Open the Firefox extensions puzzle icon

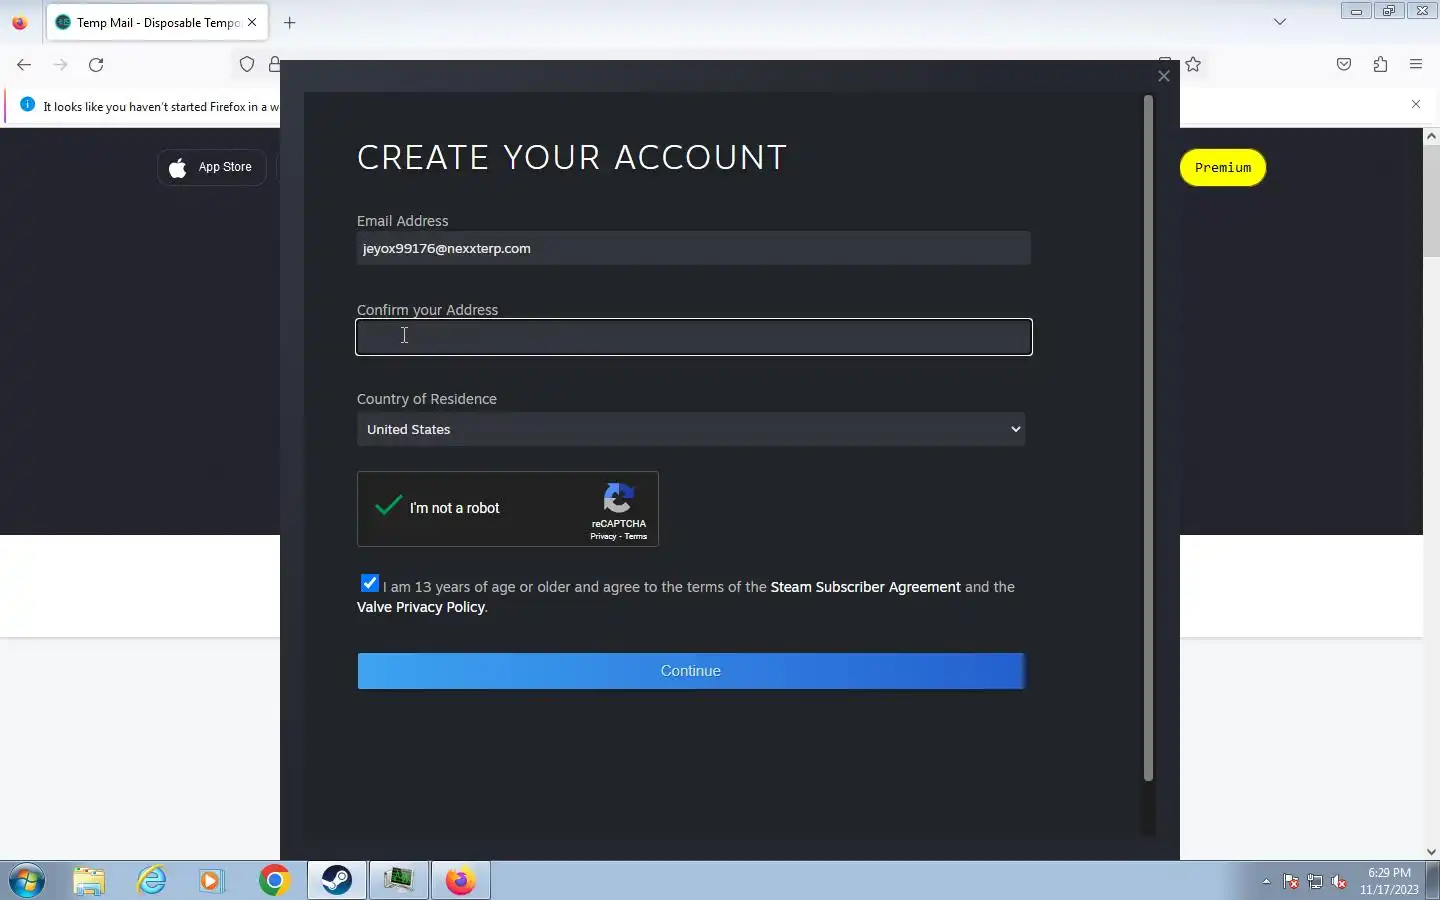pyautogui.click(x=1380, y=65)
